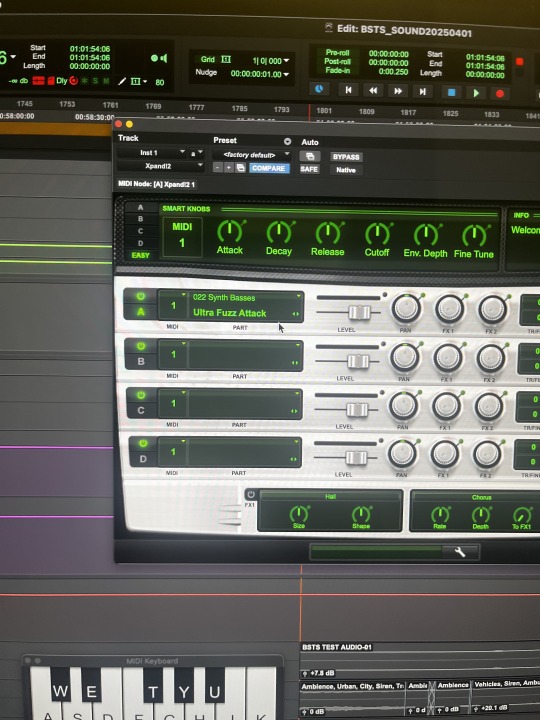The height and width of the screenshot is (720, 540).
Task: Toggle part D power button
Action: [x=142, y=444]
